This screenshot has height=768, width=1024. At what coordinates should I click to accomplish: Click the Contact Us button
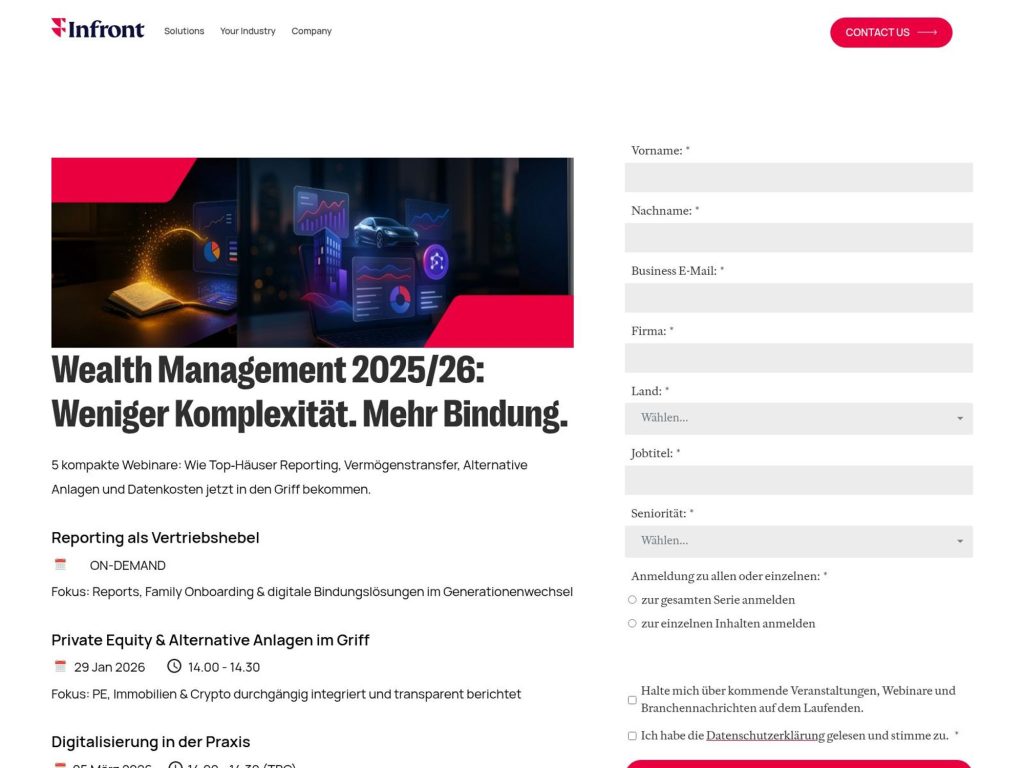[x=890, y=32]
